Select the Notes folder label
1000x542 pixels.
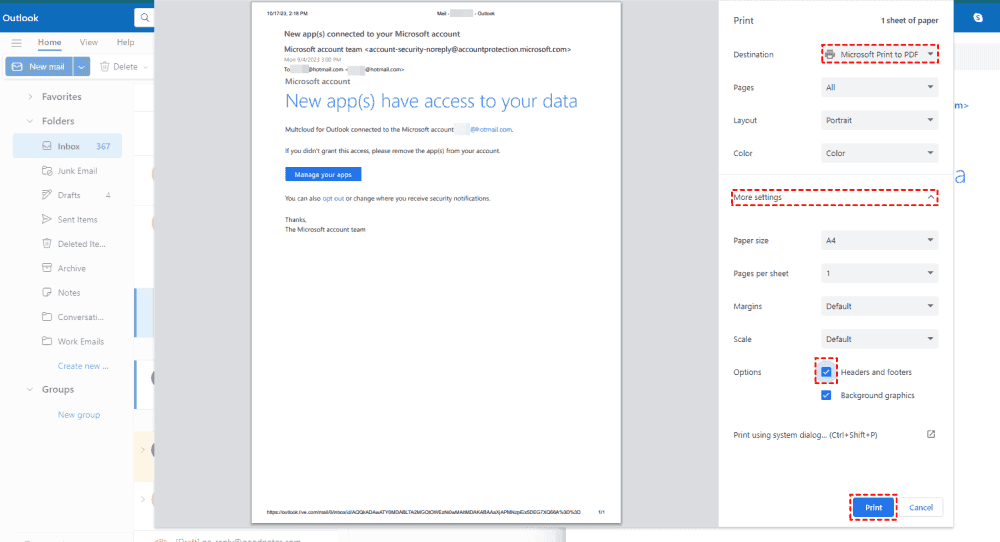(69, 293)
